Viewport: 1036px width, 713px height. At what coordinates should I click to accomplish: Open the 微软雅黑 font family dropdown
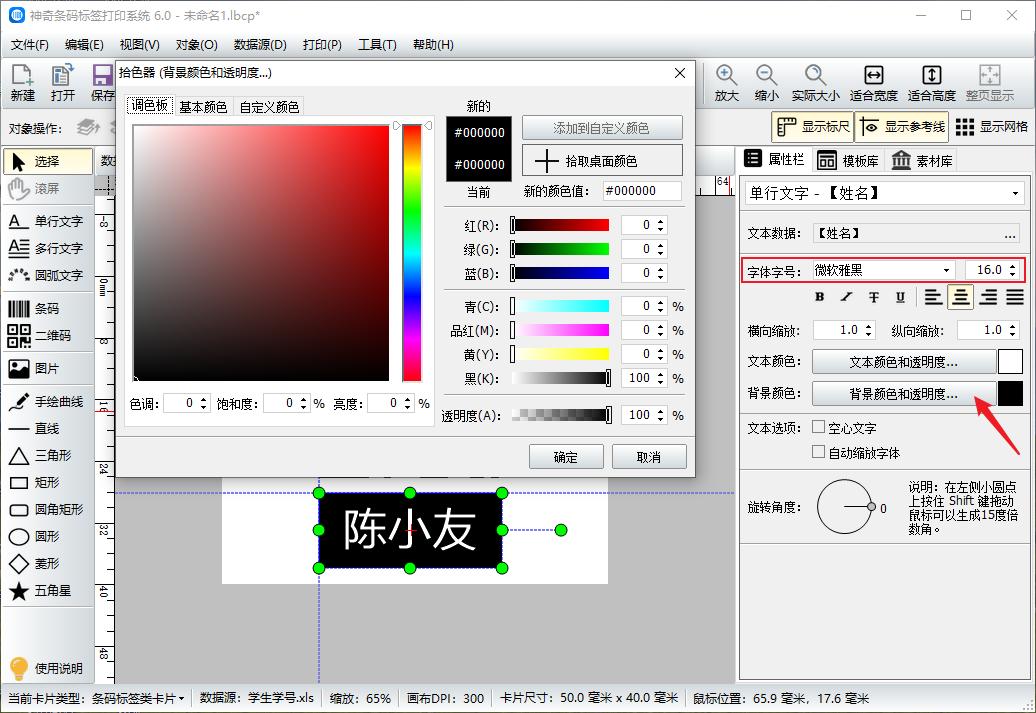946,269
